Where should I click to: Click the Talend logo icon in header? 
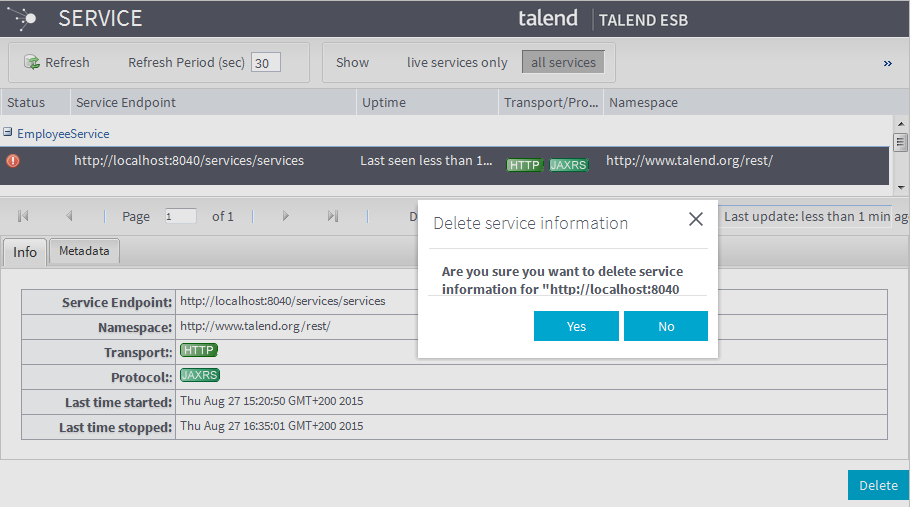[23, 19]
